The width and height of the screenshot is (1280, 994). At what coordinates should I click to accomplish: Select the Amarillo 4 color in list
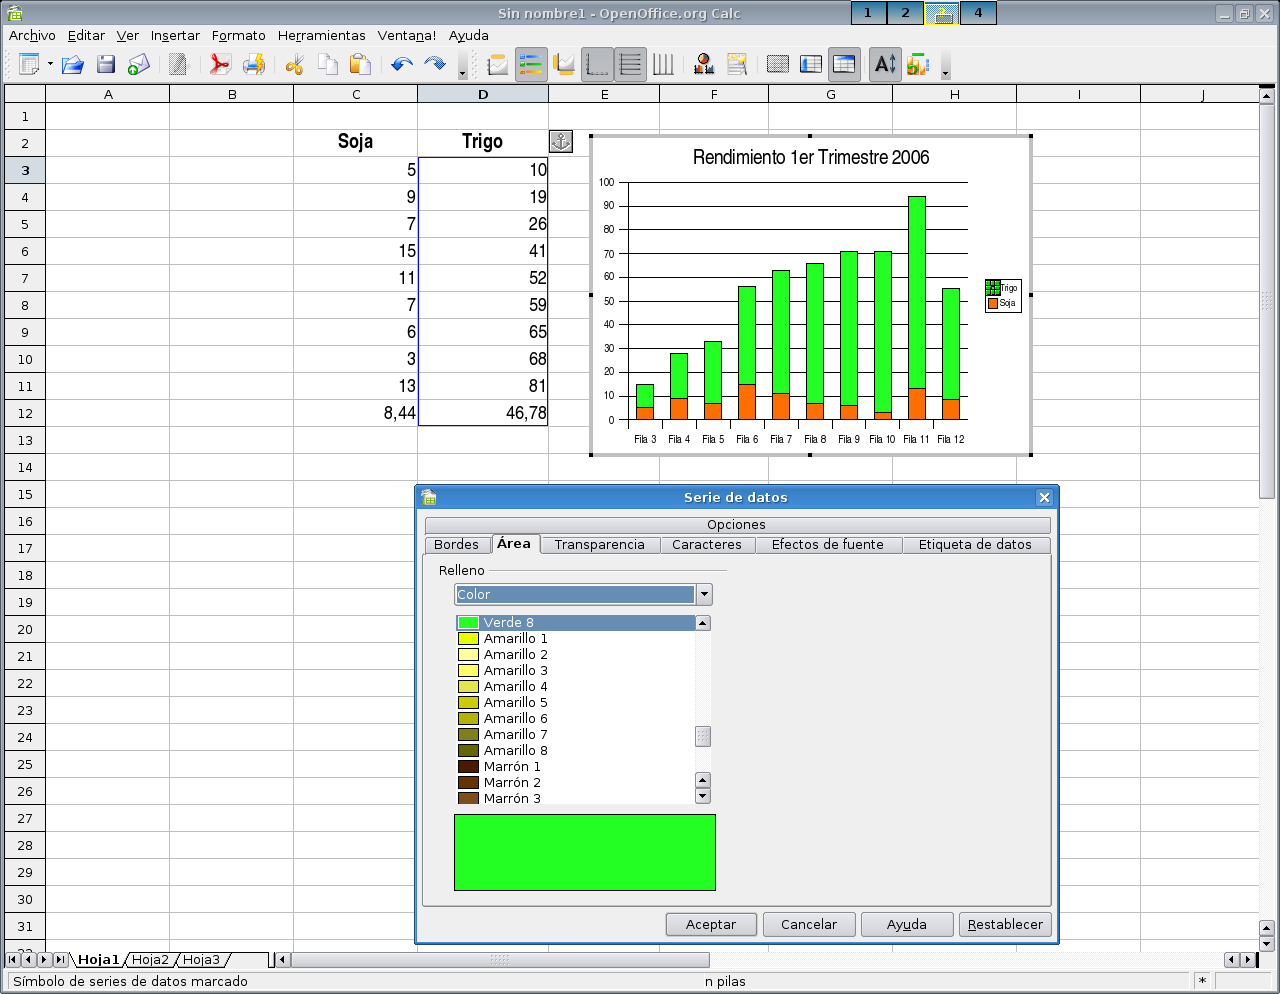pos(515,686)
